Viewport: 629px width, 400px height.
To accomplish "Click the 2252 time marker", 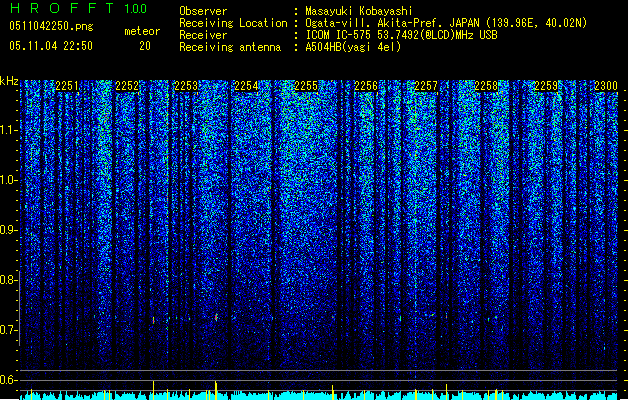I will (x=127, y=86).
